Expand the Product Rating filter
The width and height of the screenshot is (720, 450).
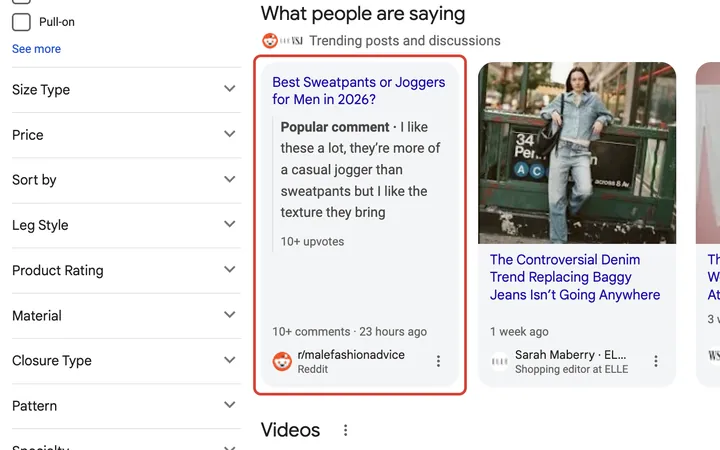(126, 270)
